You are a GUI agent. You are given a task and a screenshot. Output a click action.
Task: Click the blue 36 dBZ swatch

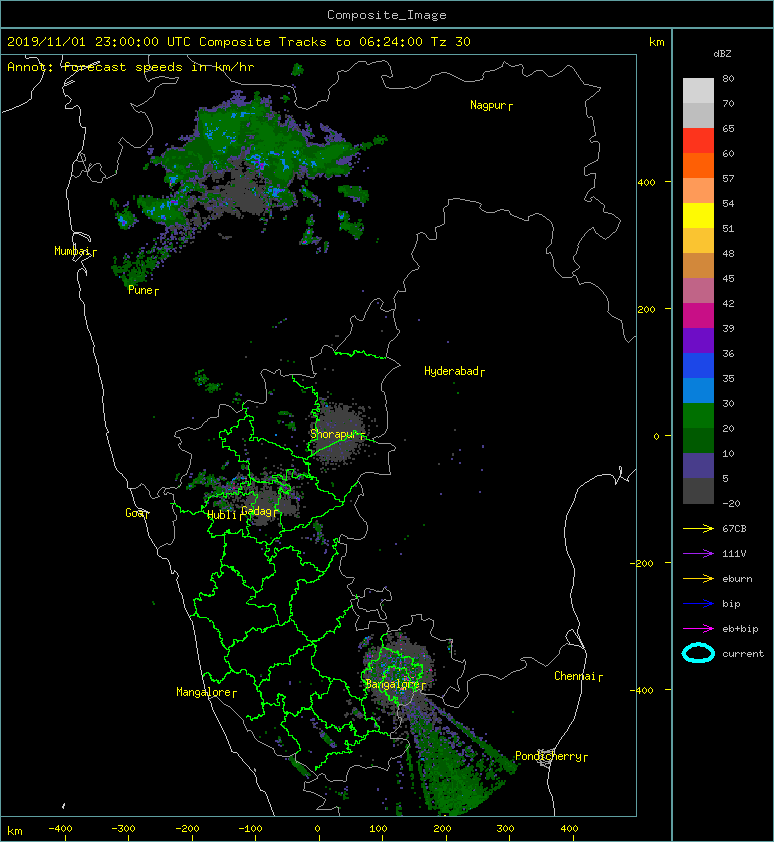[x=698, y=365]
